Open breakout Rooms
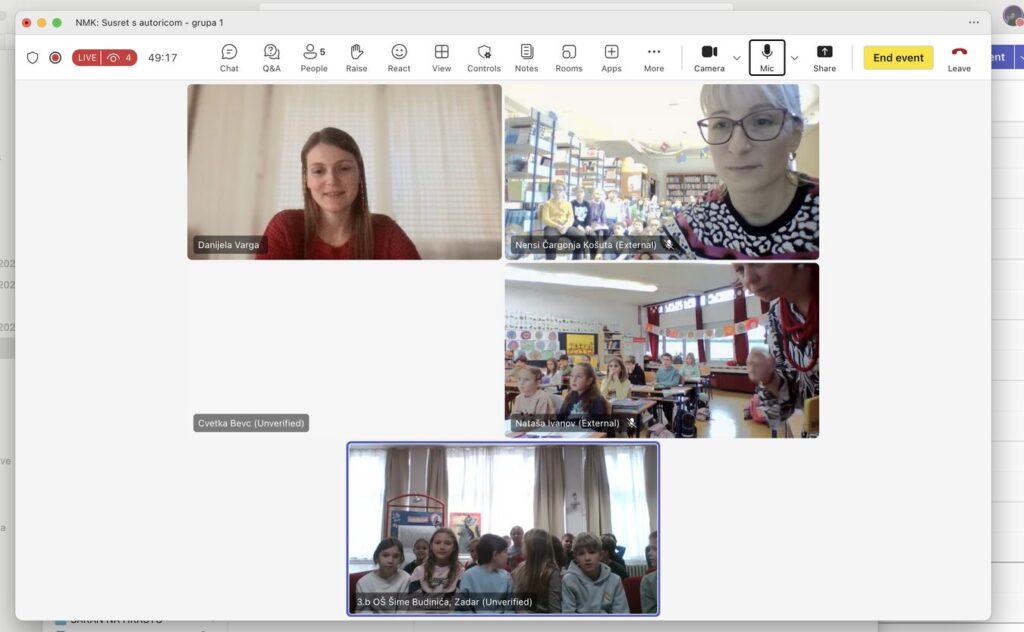This screenshot has height=632, width=1024. [x=568, y=58]
